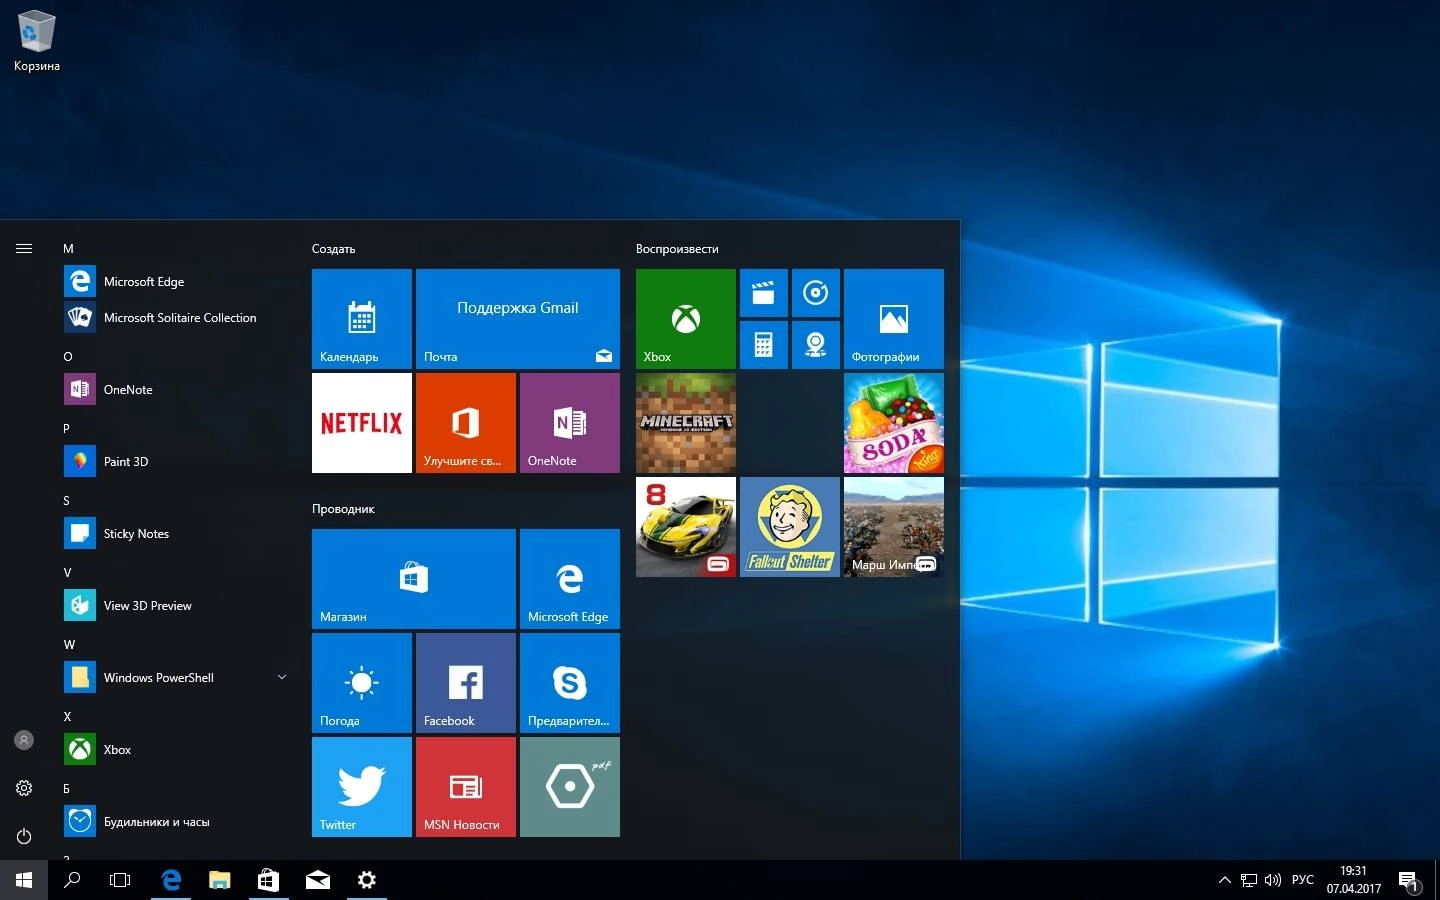The width and height of the screenshot is (1440, 900).
Task: Open the Mail tile (Почта)
Action: pos(518,318)
